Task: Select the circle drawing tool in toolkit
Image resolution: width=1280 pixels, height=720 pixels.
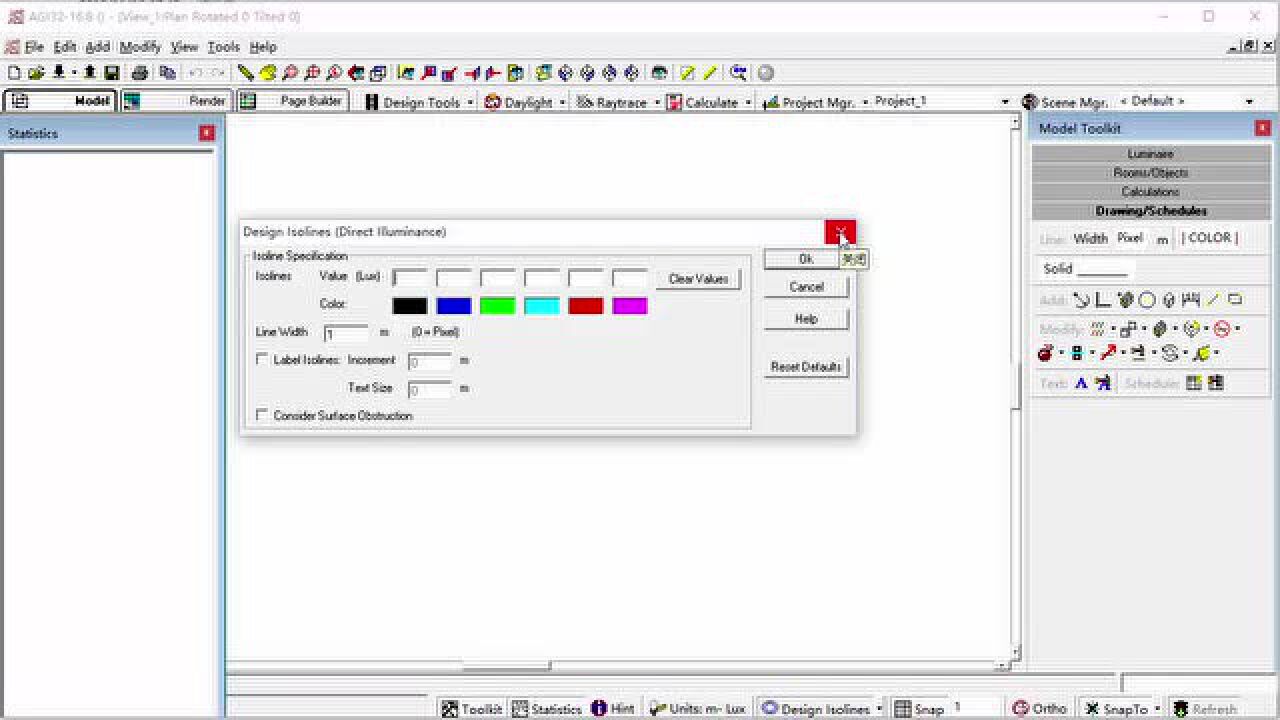Action: [1147, 300]
